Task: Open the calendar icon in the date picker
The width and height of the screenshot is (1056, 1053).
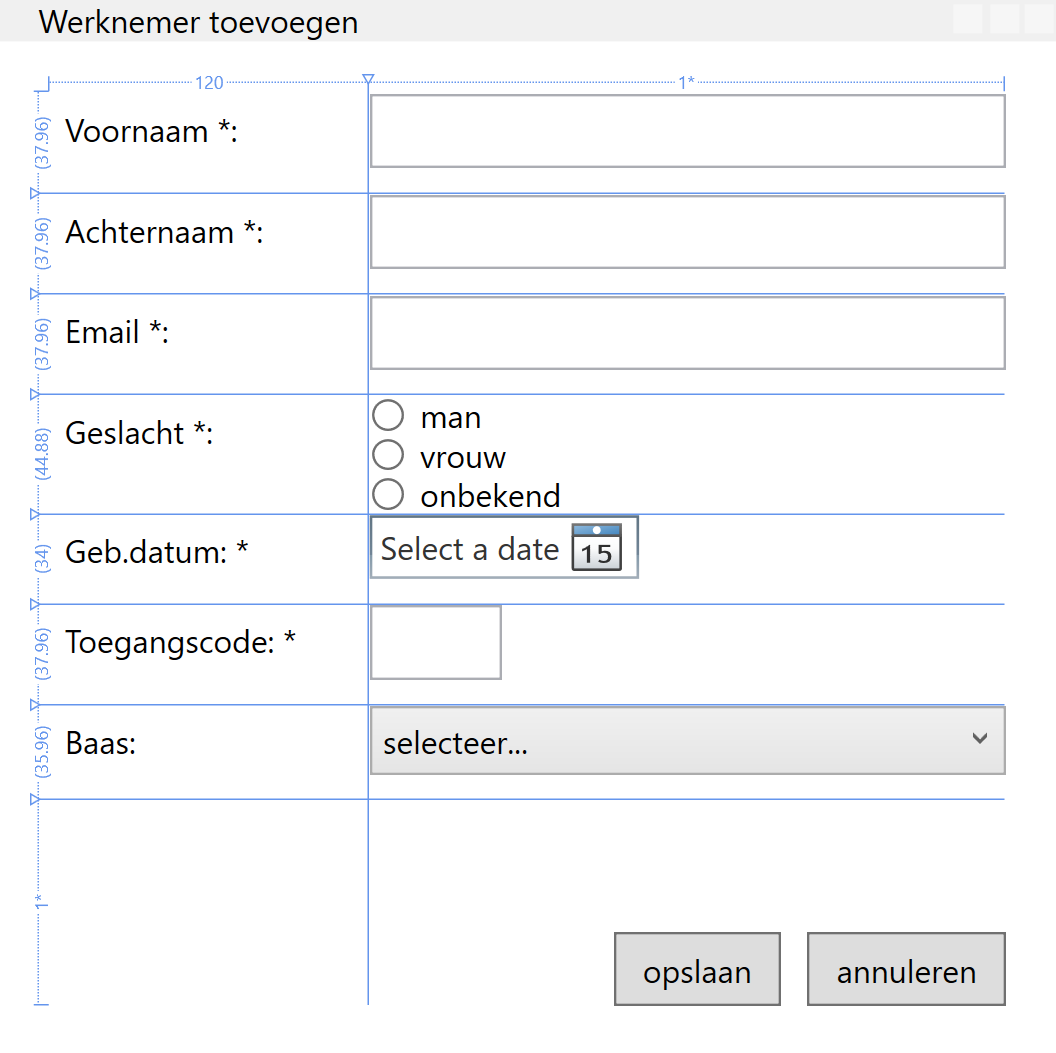Action: point(596,547)
